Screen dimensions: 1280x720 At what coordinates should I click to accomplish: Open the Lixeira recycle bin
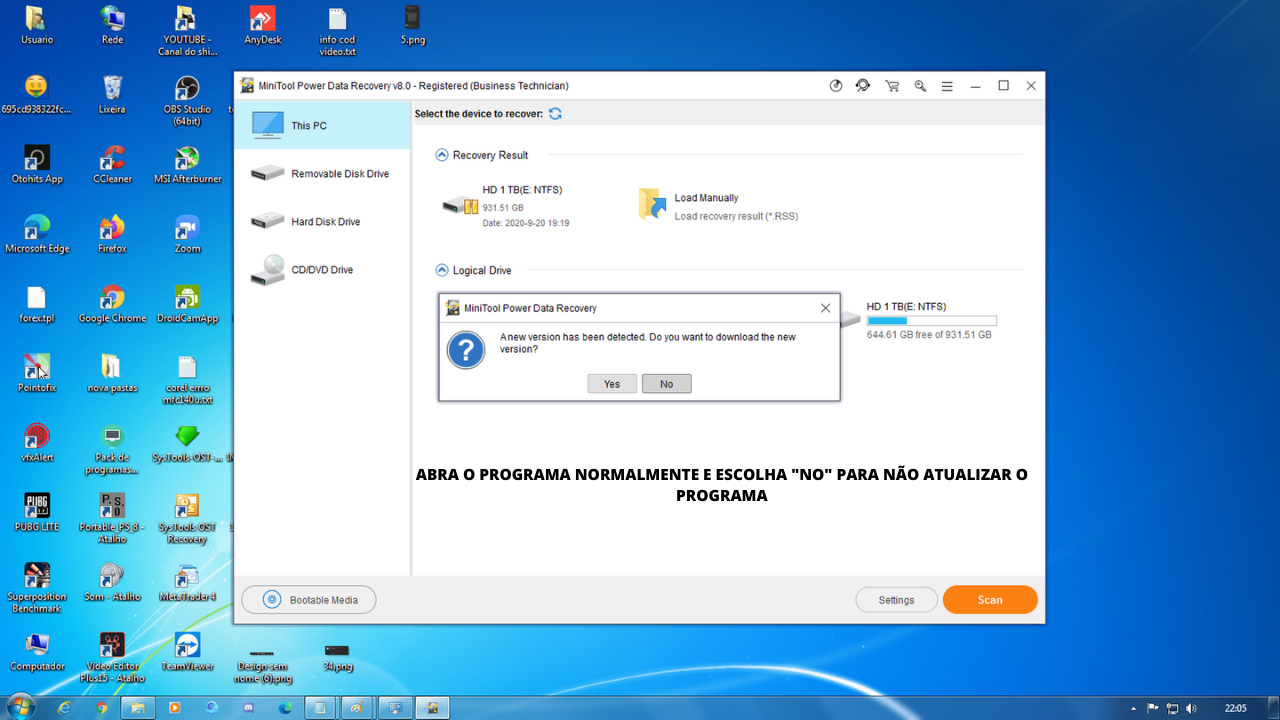[x=112, y=95]
